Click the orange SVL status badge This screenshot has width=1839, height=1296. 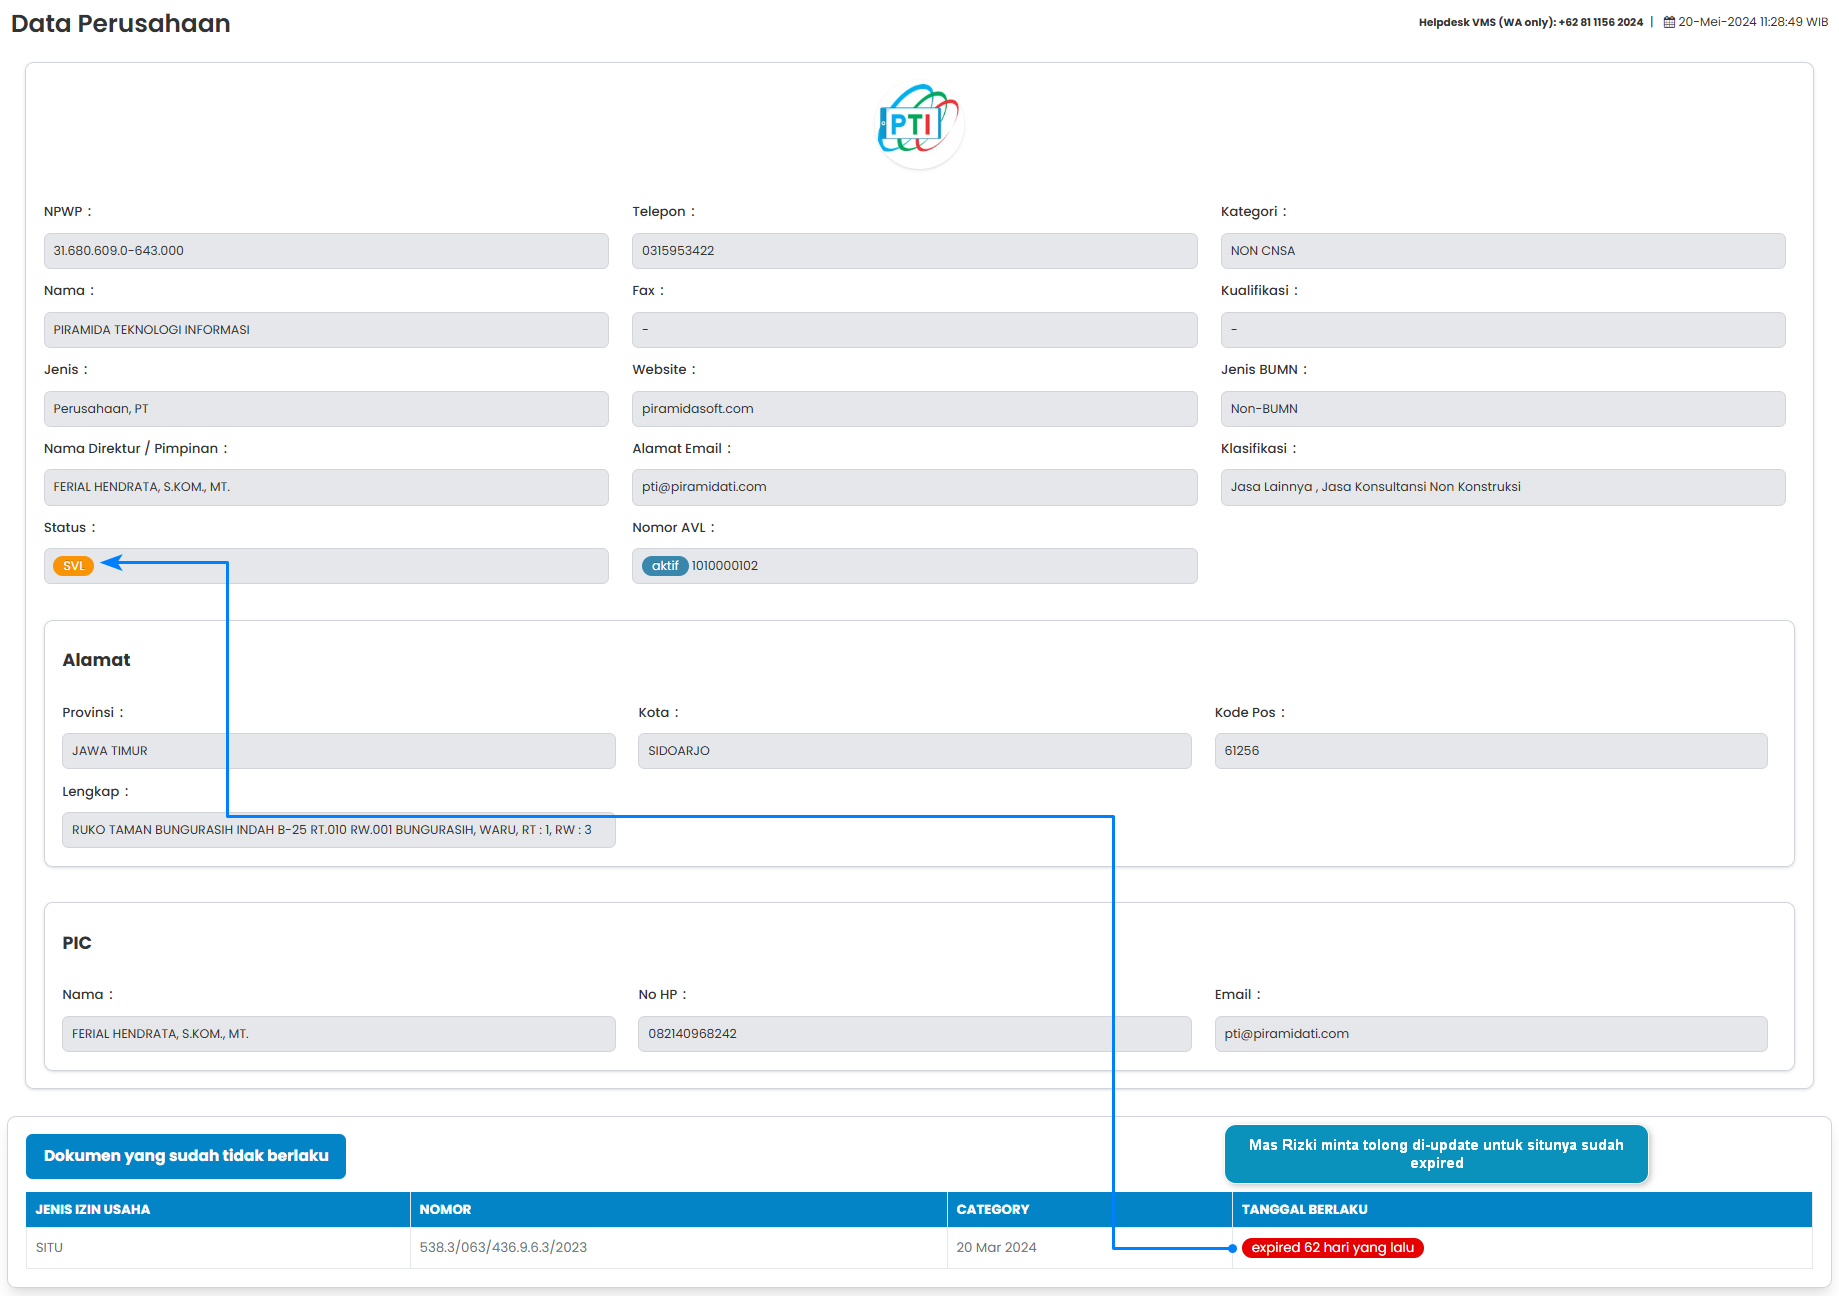[73, 566]
